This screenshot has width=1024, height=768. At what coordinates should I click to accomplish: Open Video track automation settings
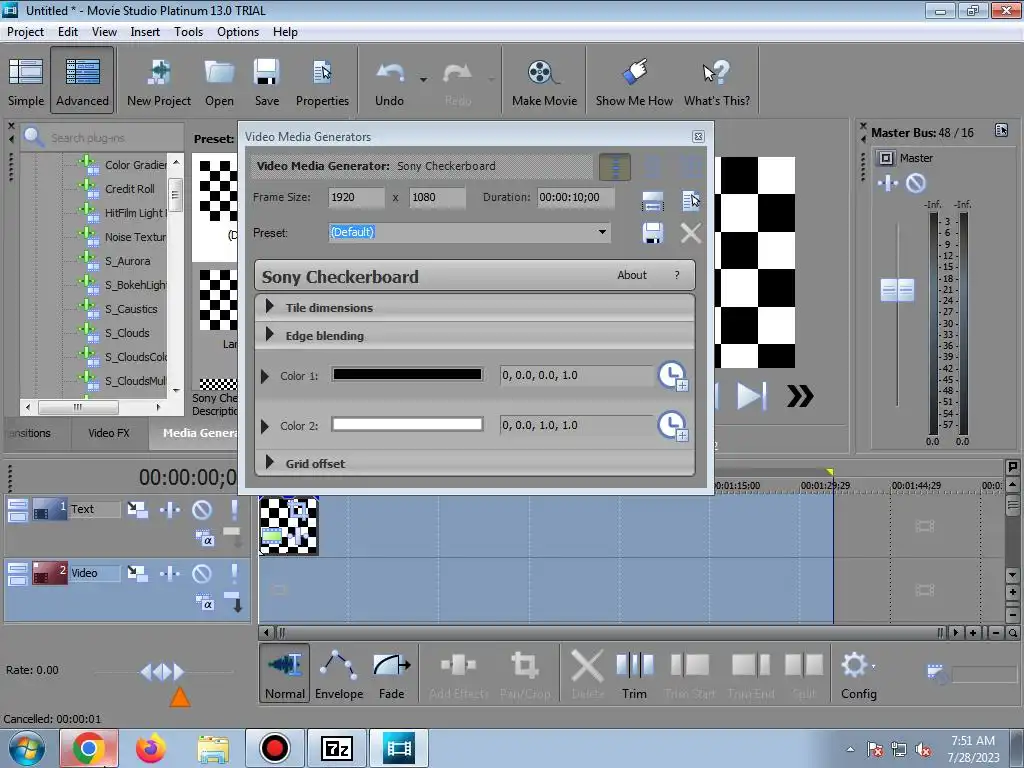[170, 574]
